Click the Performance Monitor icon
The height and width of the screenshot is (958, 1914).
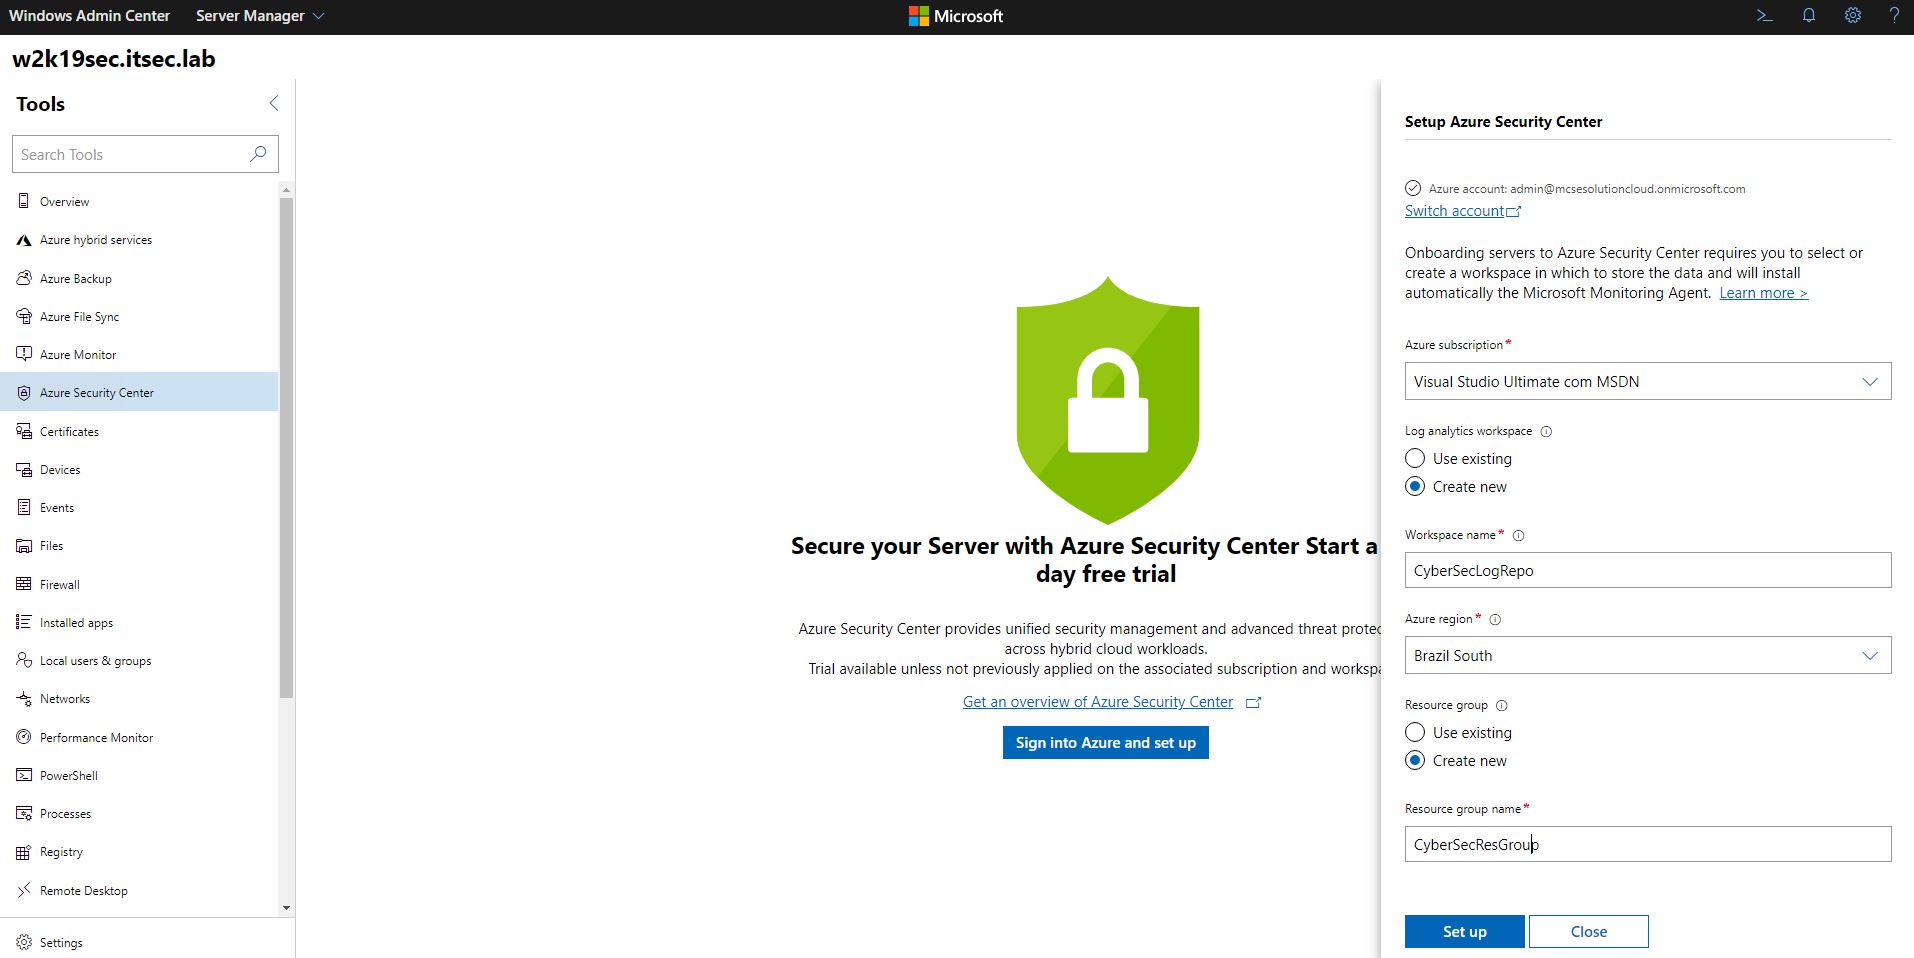24,737
